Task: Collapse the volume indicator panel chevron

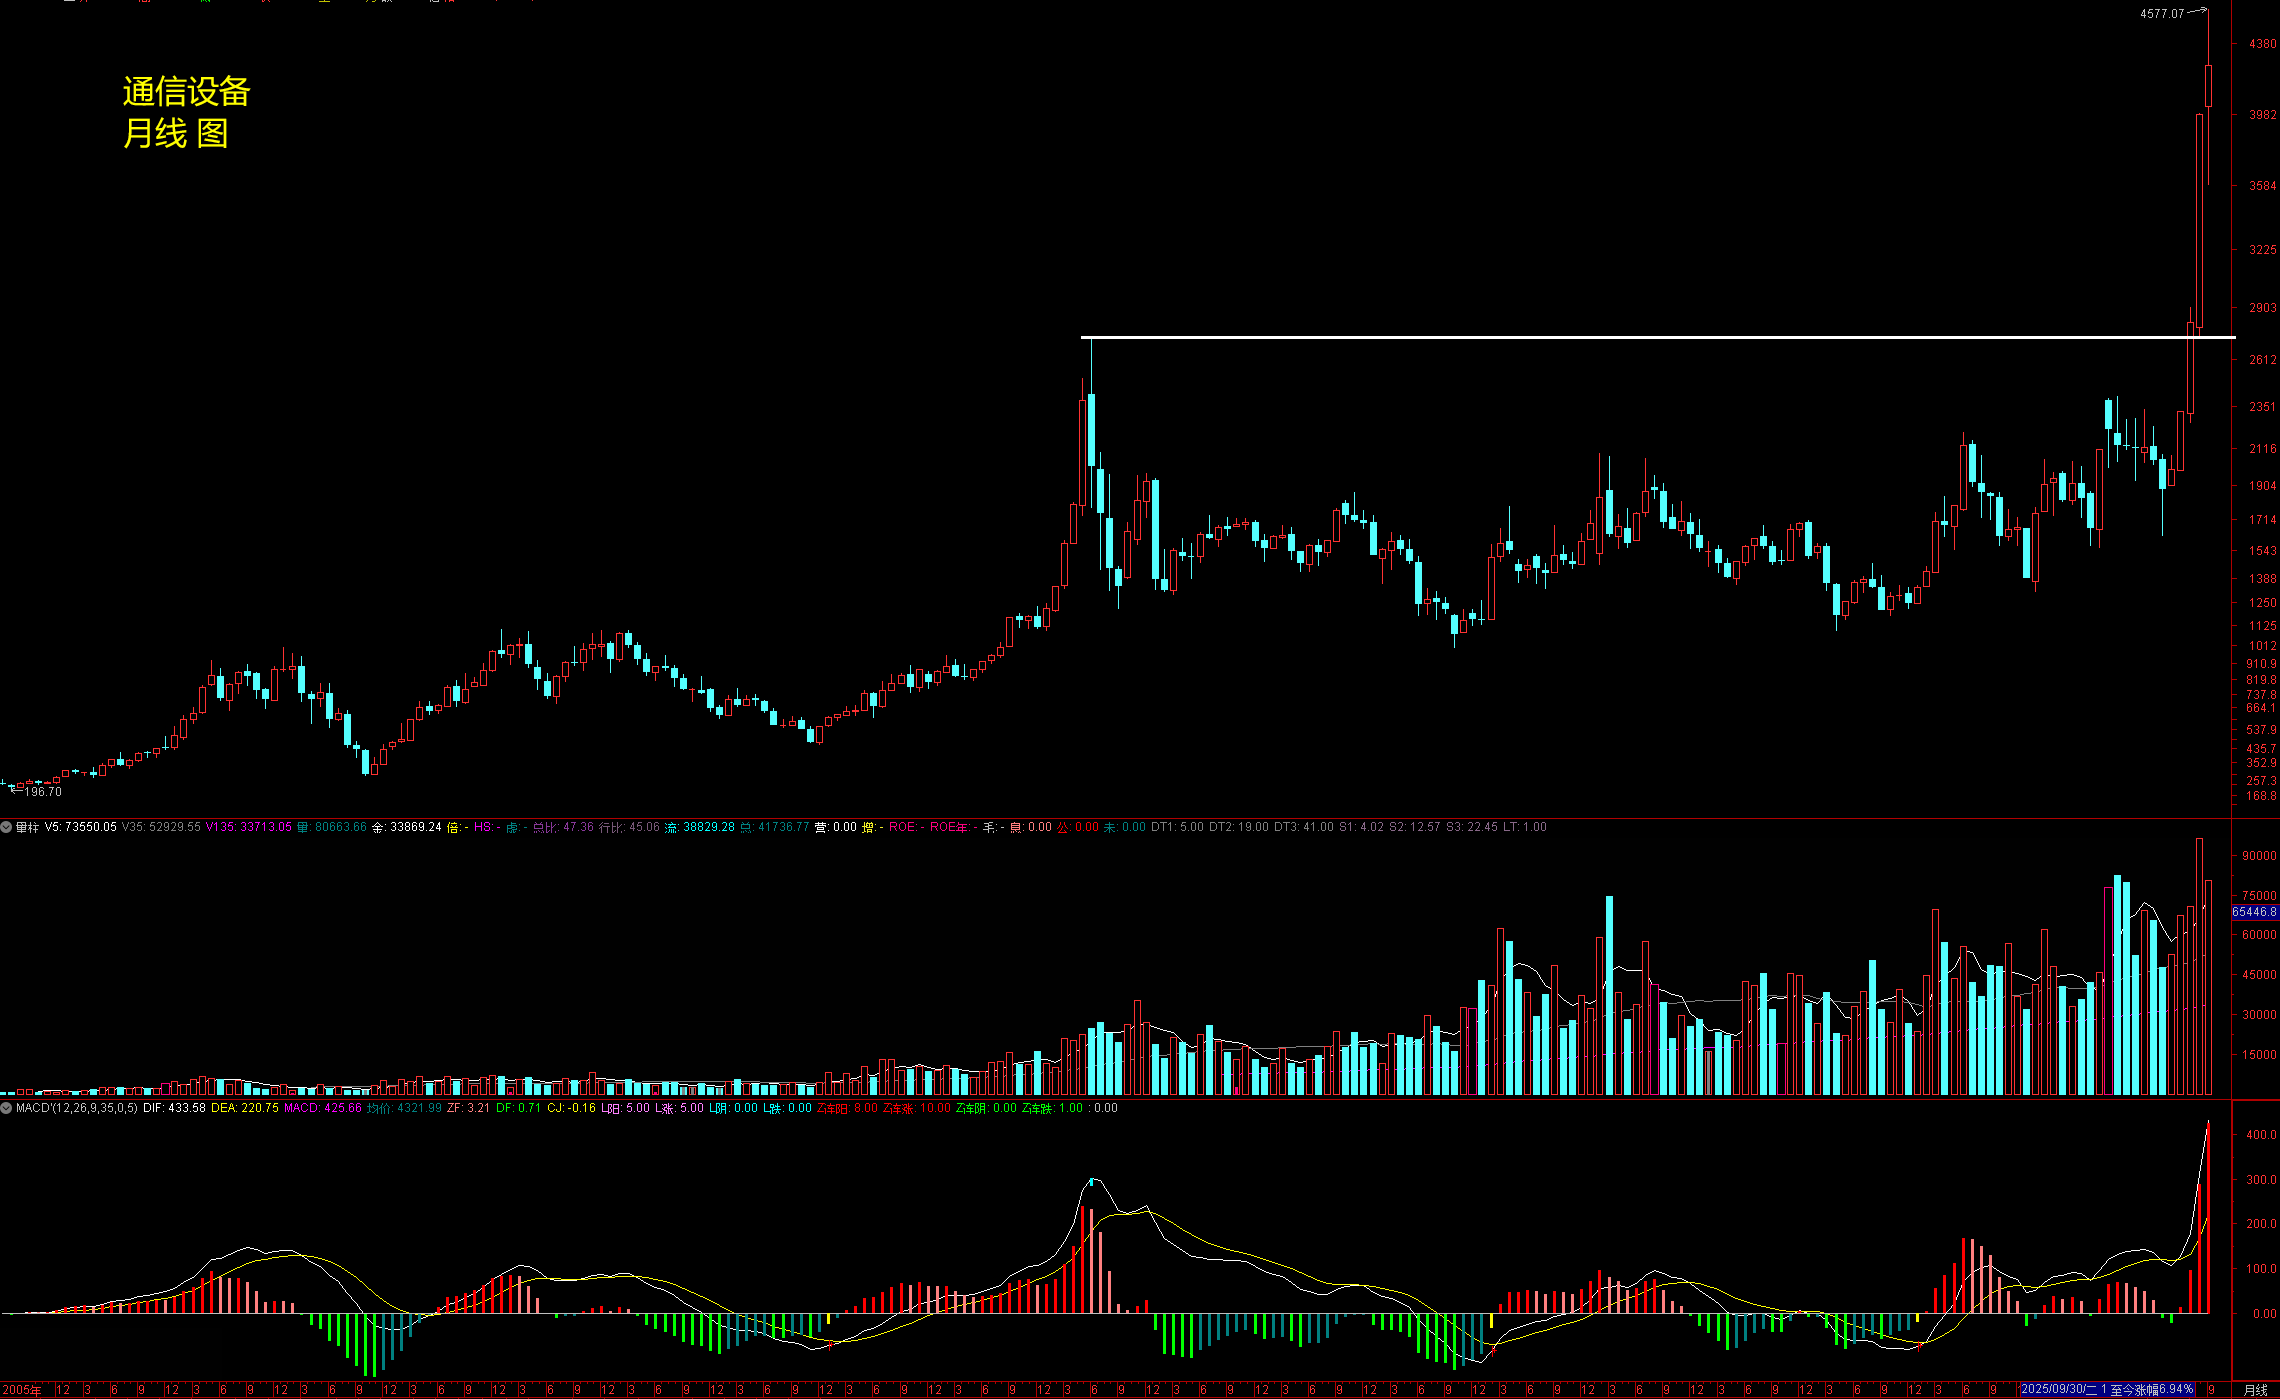Action: (6, 827)
